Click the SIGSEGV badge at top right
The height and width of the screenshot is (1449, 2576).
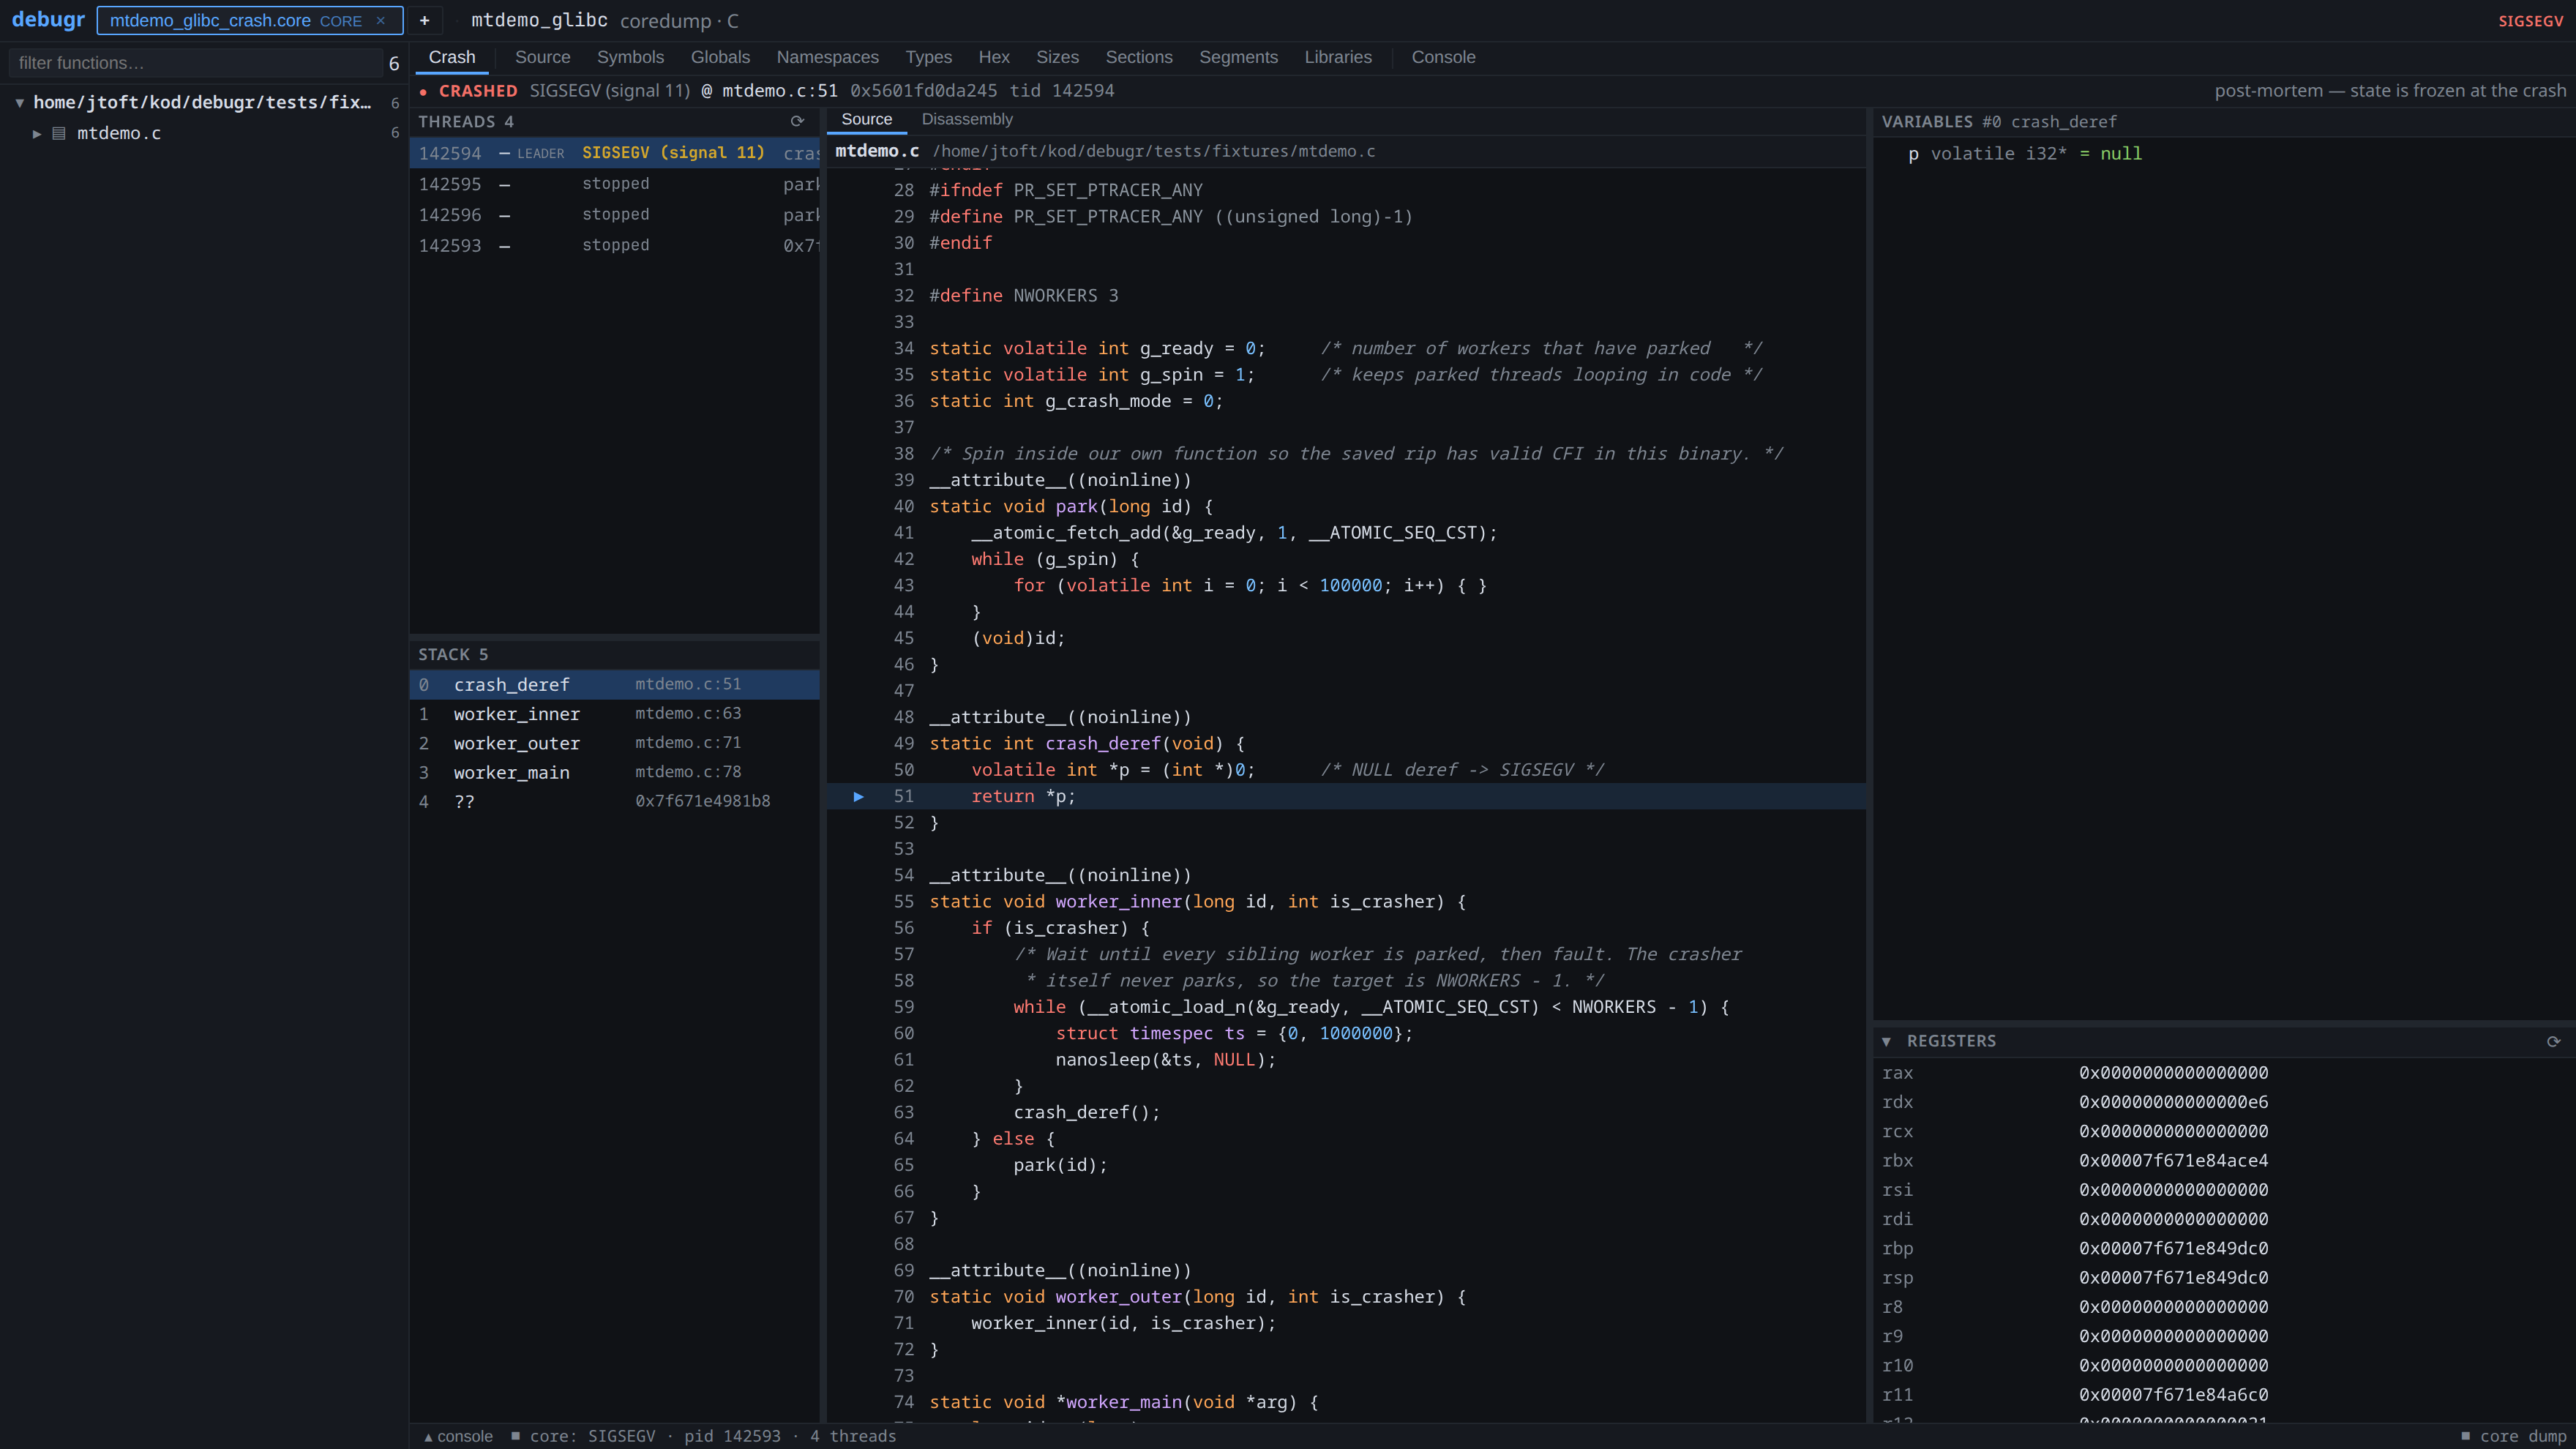pyautogui.click(x=2530, y=21)
